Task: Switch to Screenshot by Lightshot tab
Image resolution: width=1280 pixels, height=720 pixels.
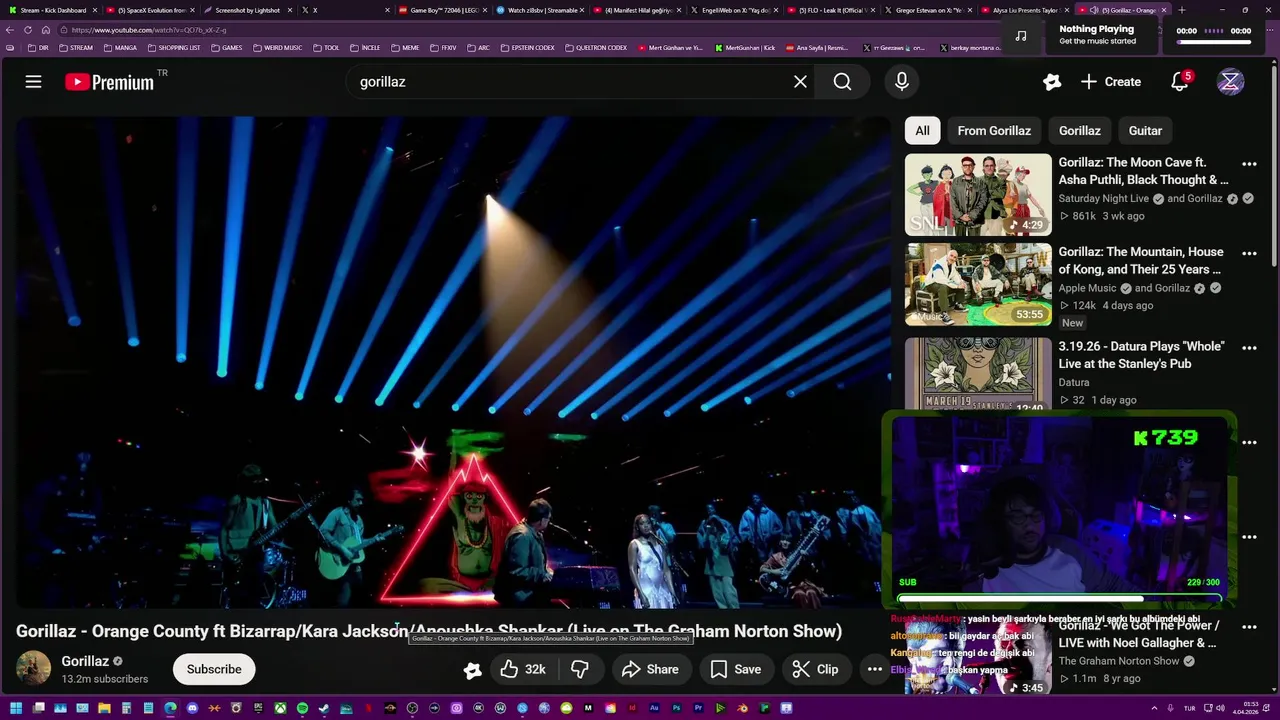Action: coord(248,10)
